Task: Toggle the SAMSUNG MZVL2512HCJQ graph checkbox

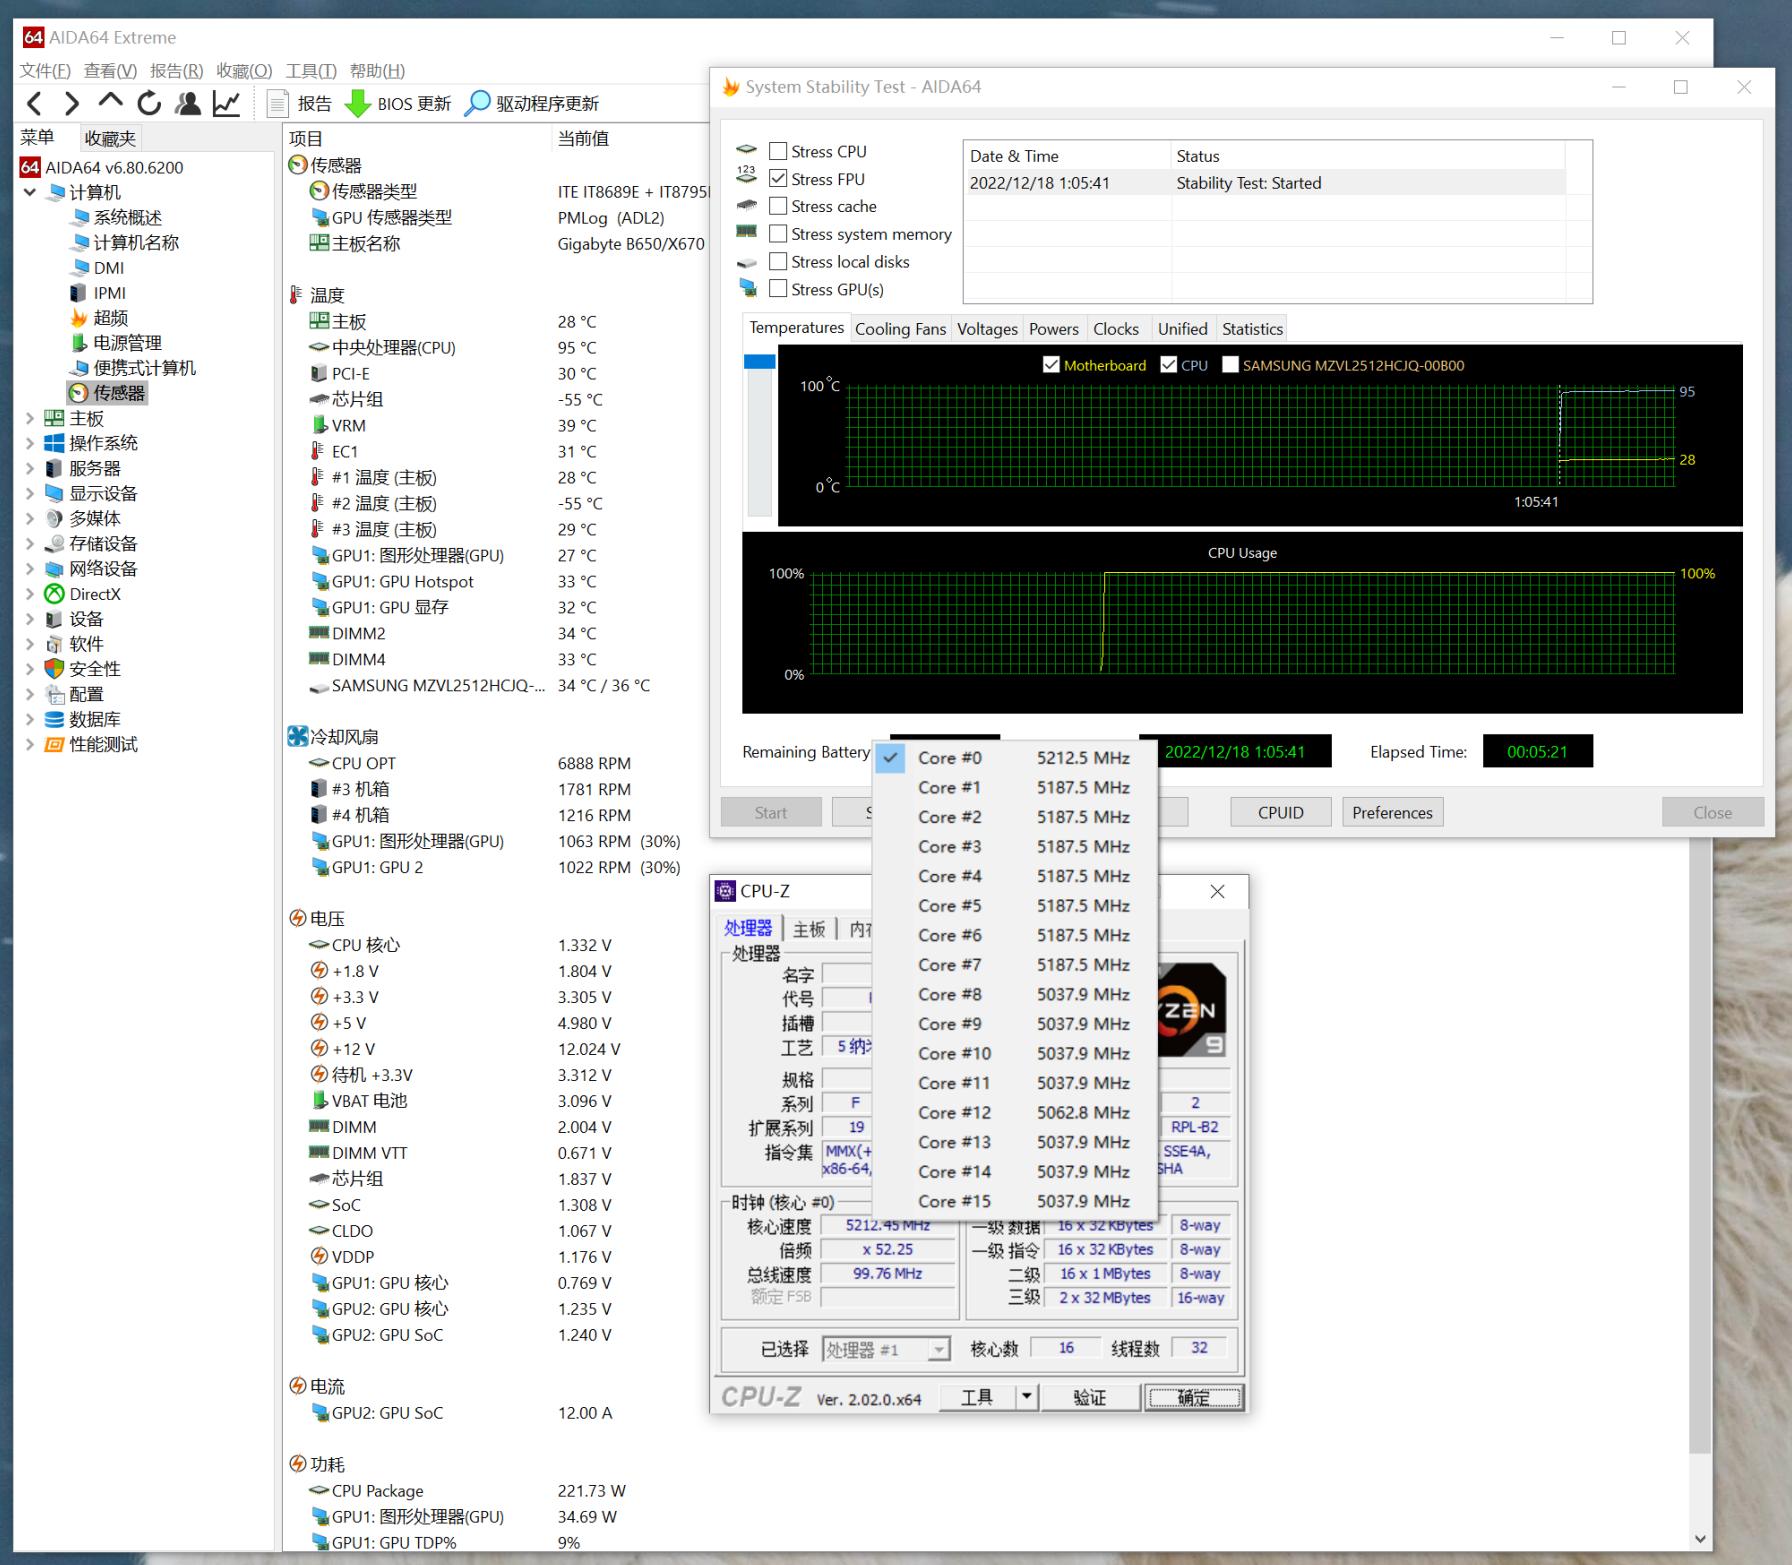Action: pos(1230,365)
